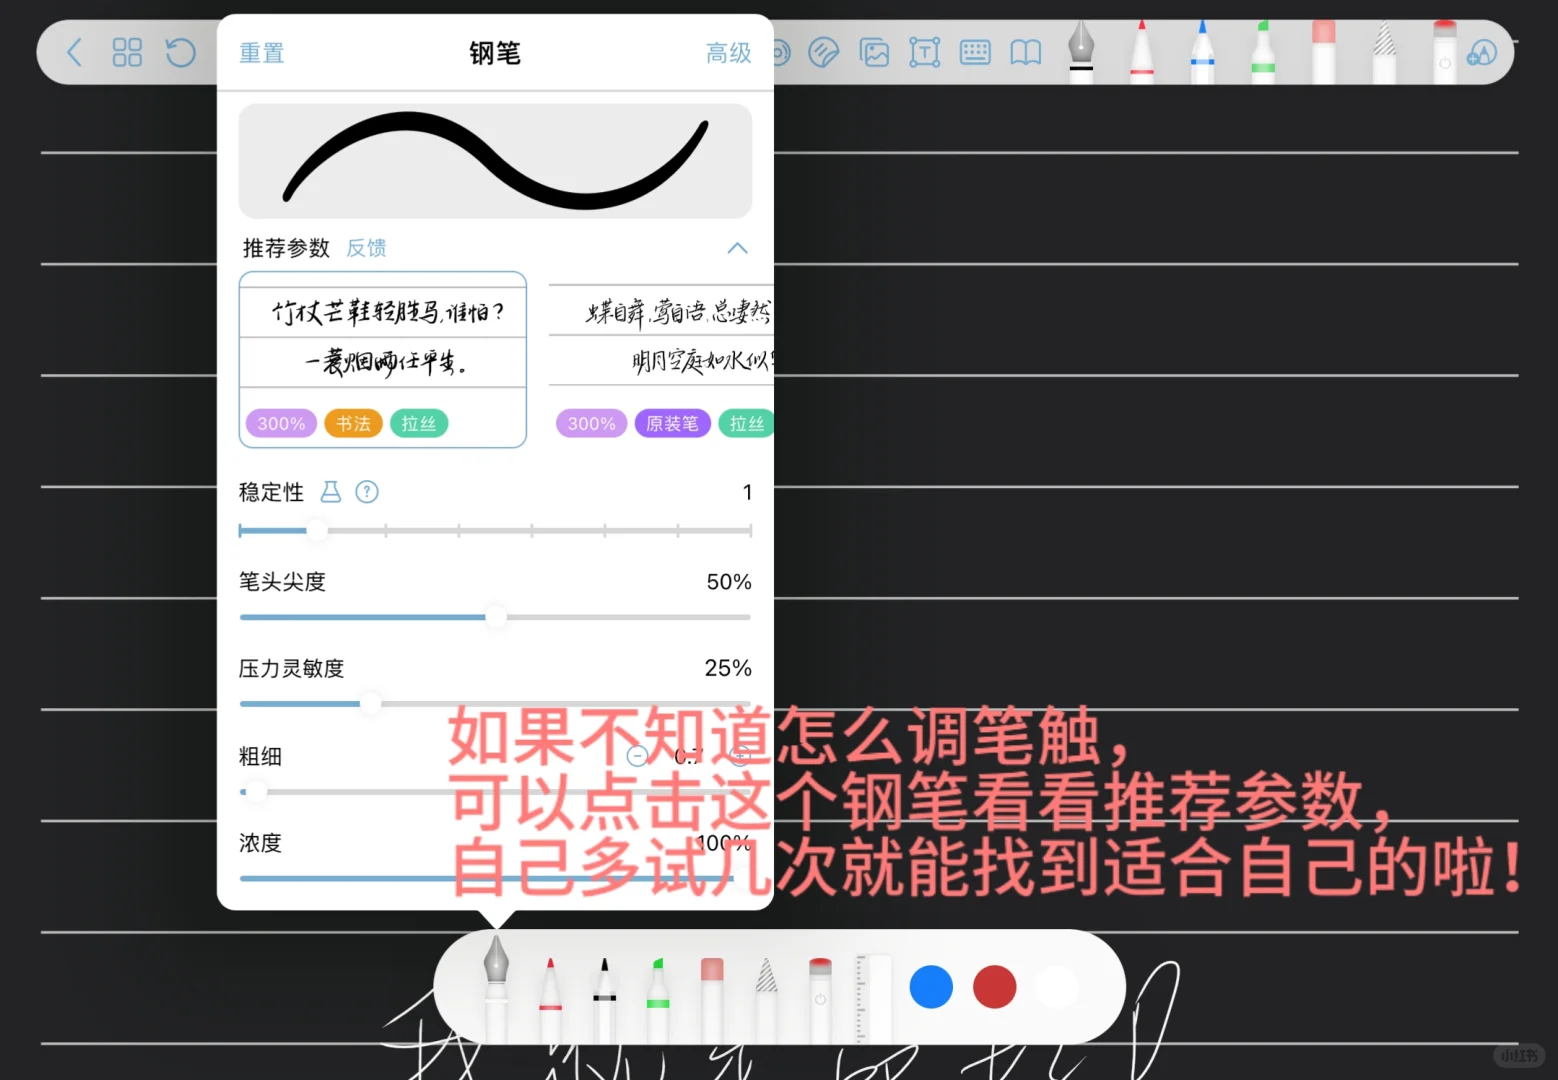Open the insert image tool
1558x1080 pixels.
(873, 52)
